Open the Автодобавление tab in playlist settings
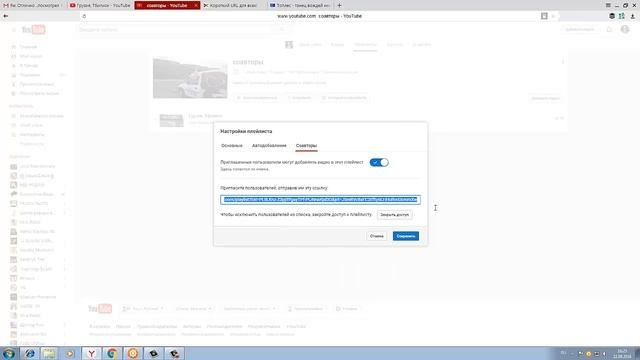 pos(269,146)
